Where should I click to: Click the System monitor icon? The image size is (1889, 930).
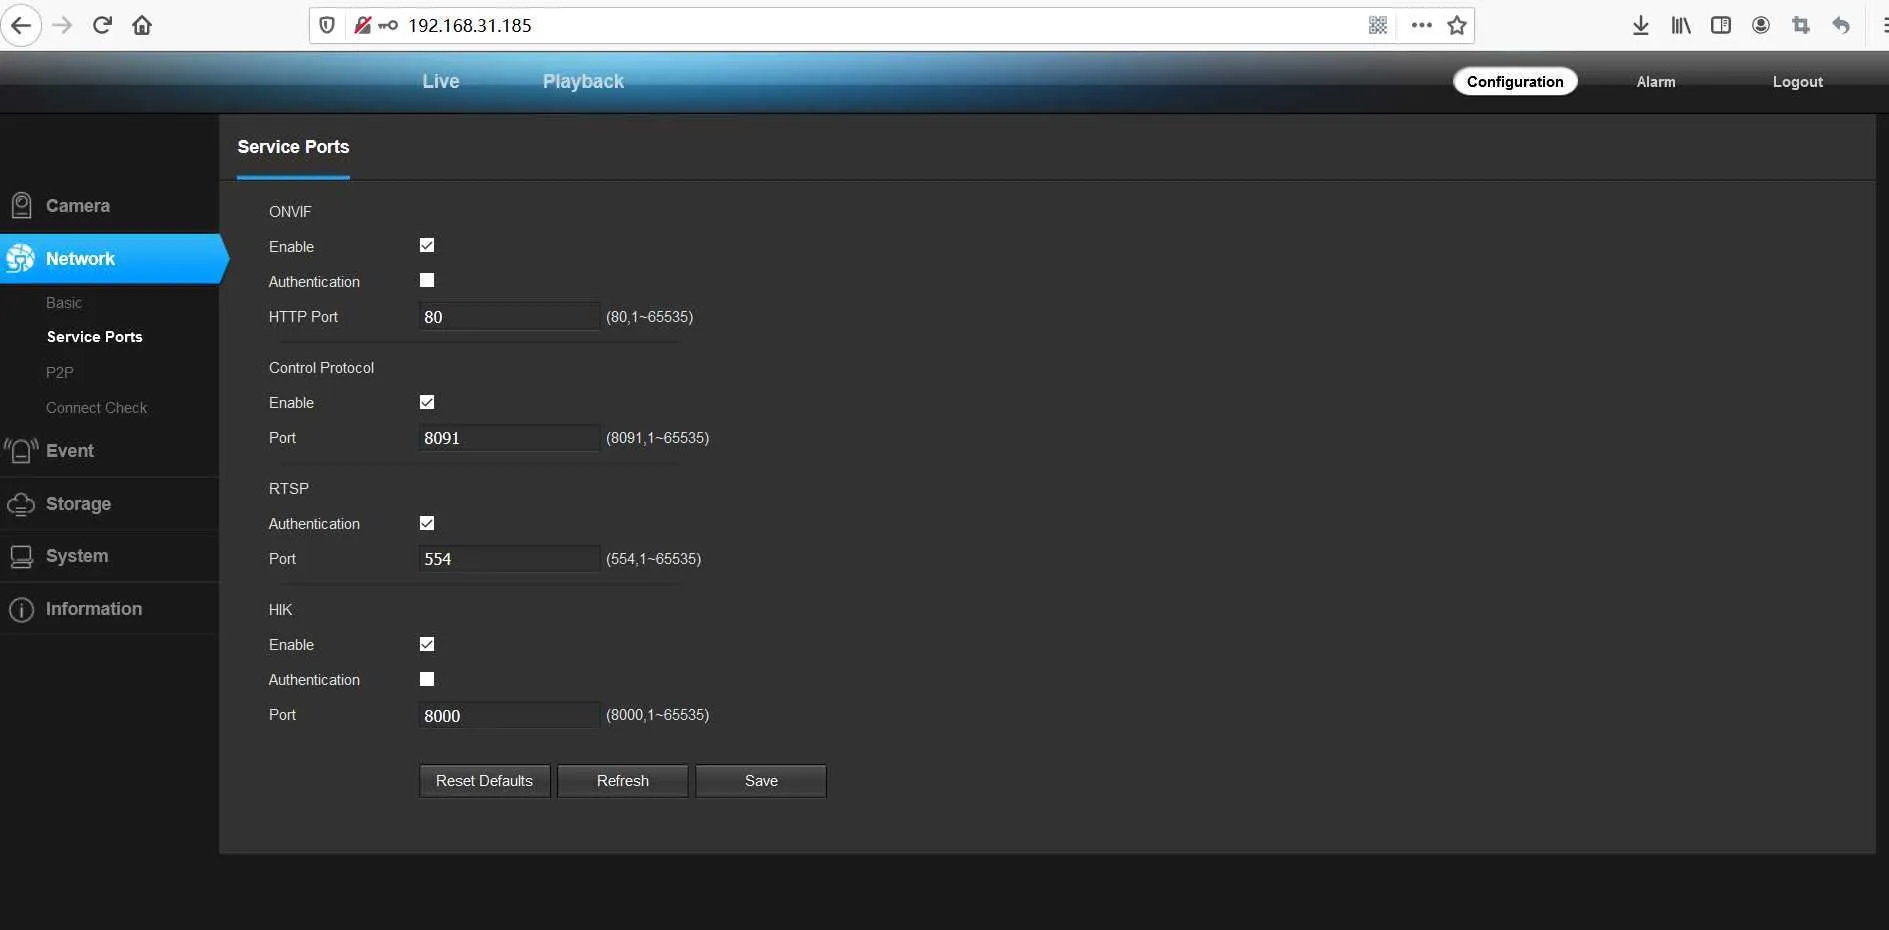[21, 556]
